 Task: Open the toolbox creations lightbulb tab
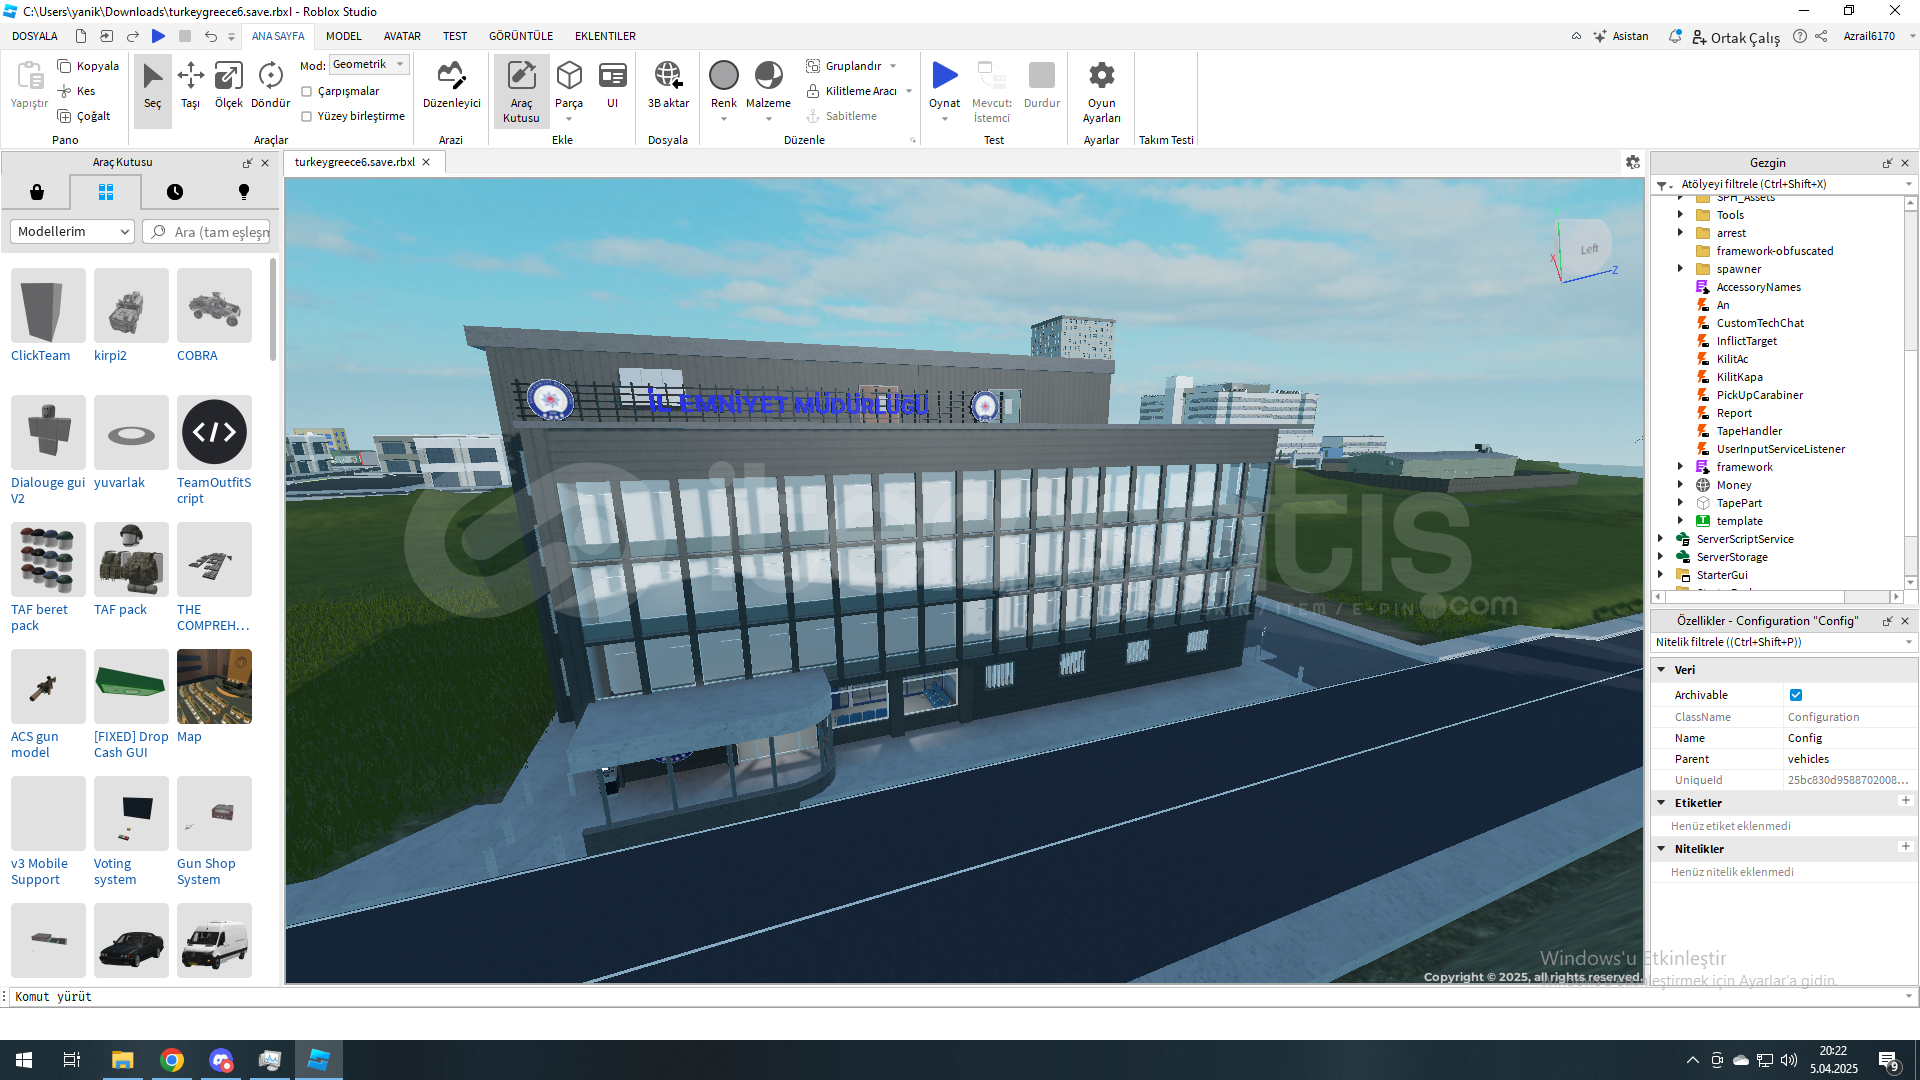pyautogui.click(x=243, y=192)
